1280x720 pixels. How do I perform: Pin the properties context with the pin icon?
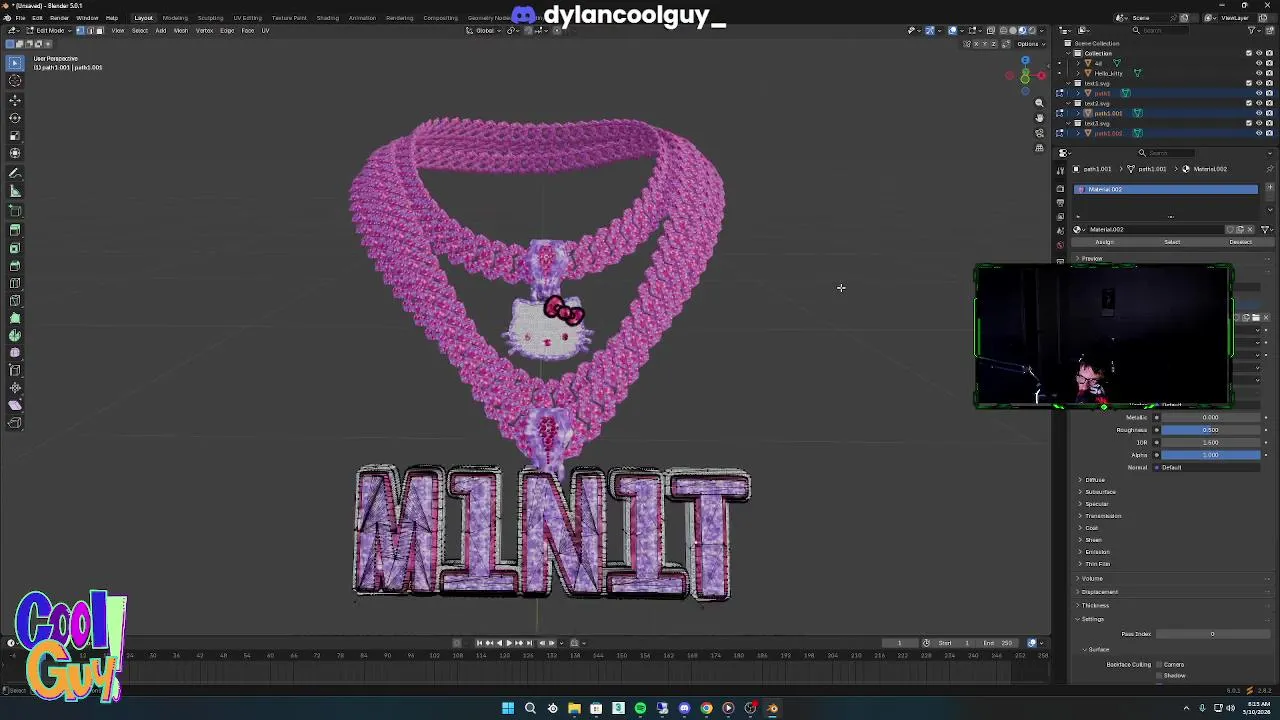pos(1270,169)
